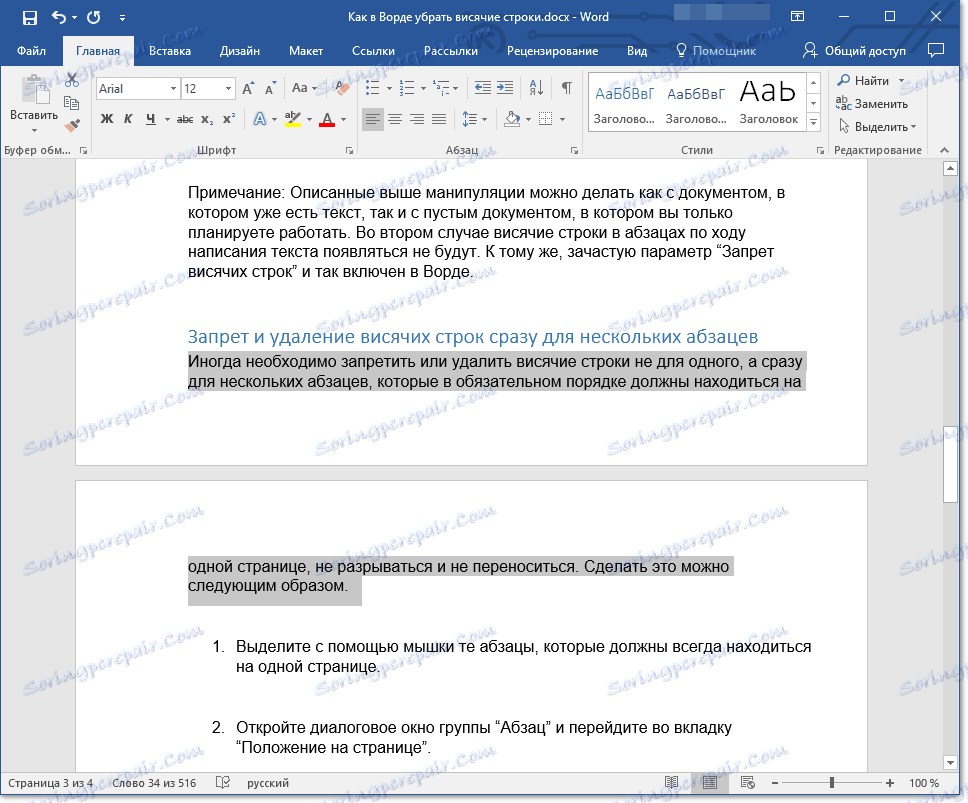Open the Макет ribbon tab
Screen dimensions: 968x803
(306, 51)
